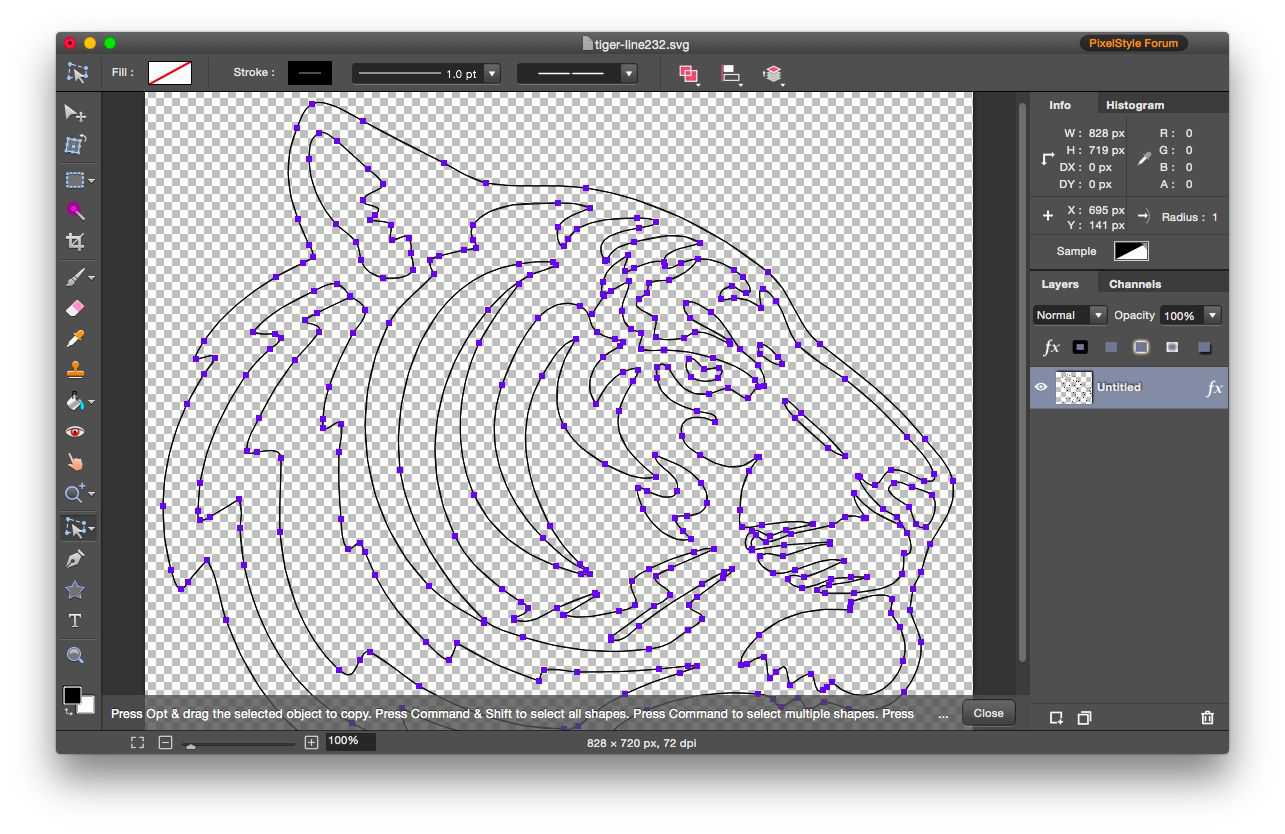Image resolution: width=1285 pixels, height=834 pixels.
Task: Switch to the Info tab
Action: (1060, 104)
